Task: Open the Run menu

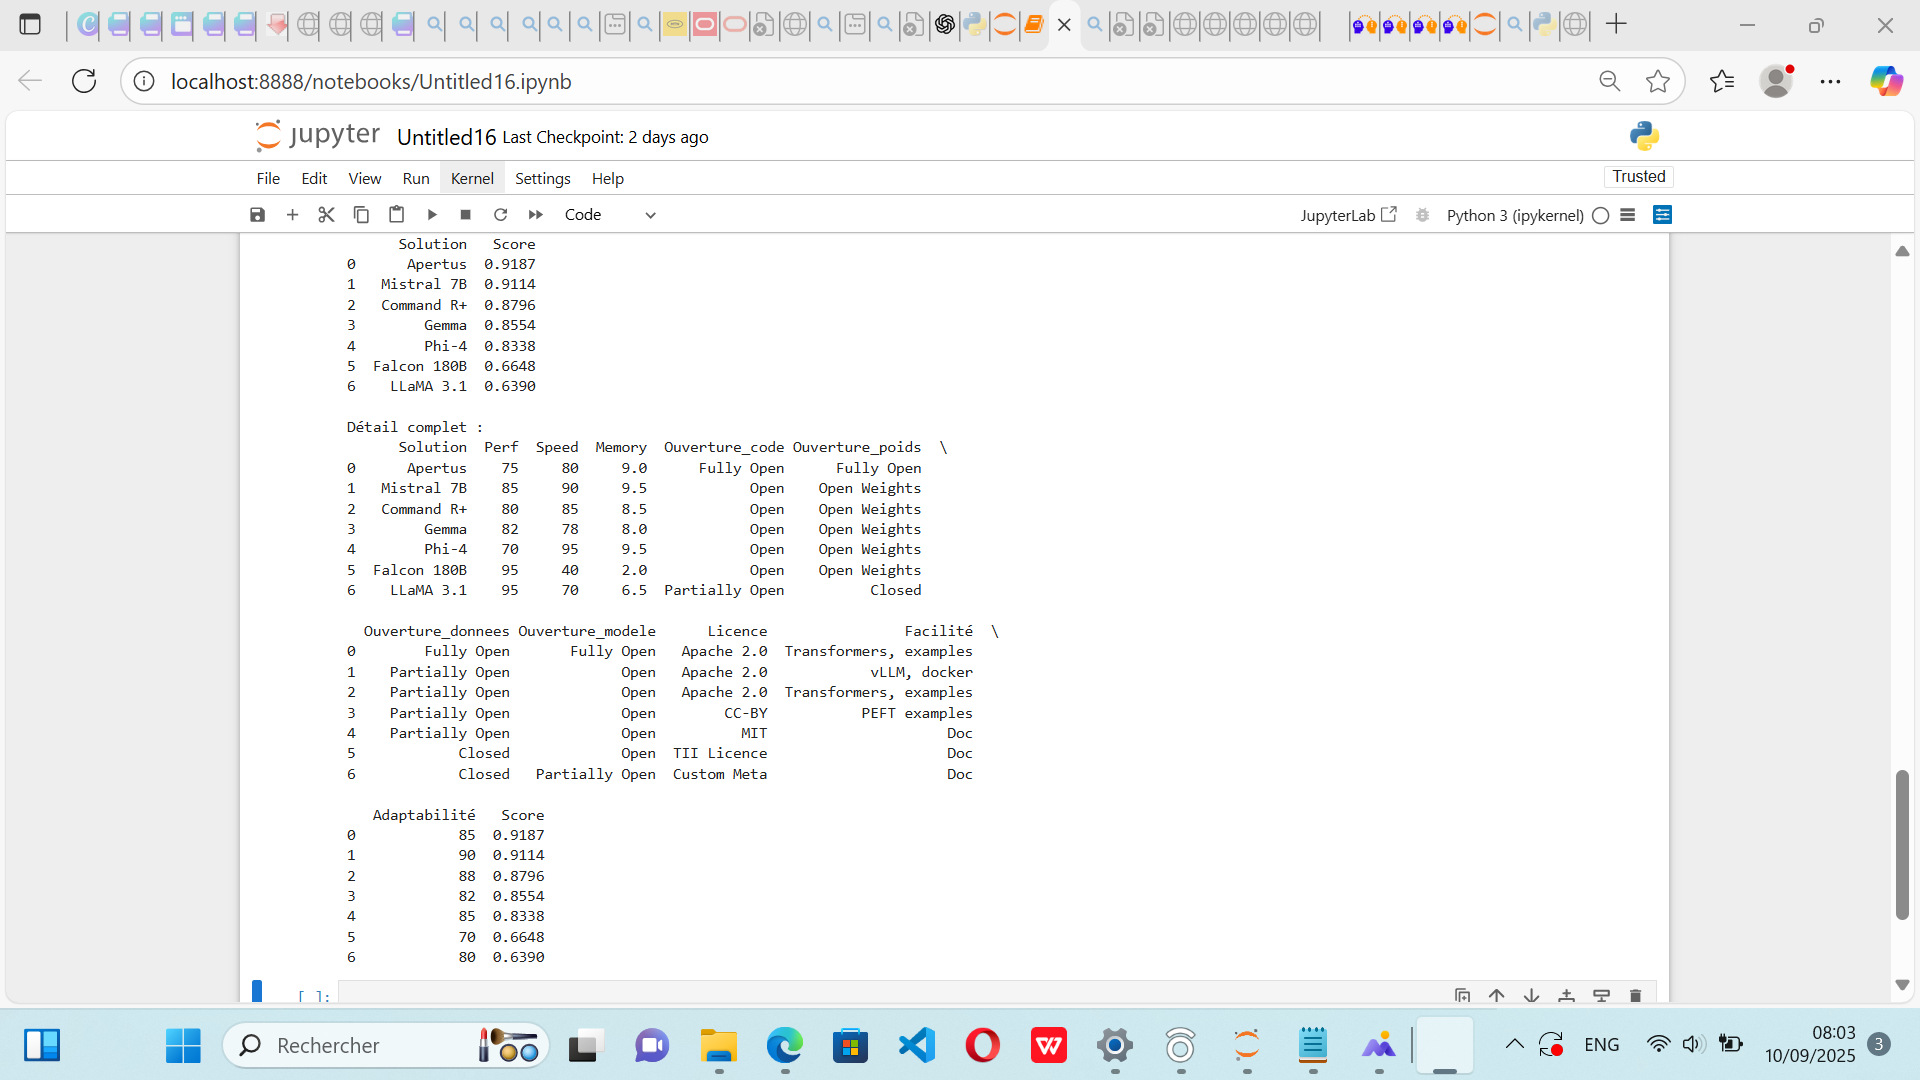Action: (x=416, y=178)
